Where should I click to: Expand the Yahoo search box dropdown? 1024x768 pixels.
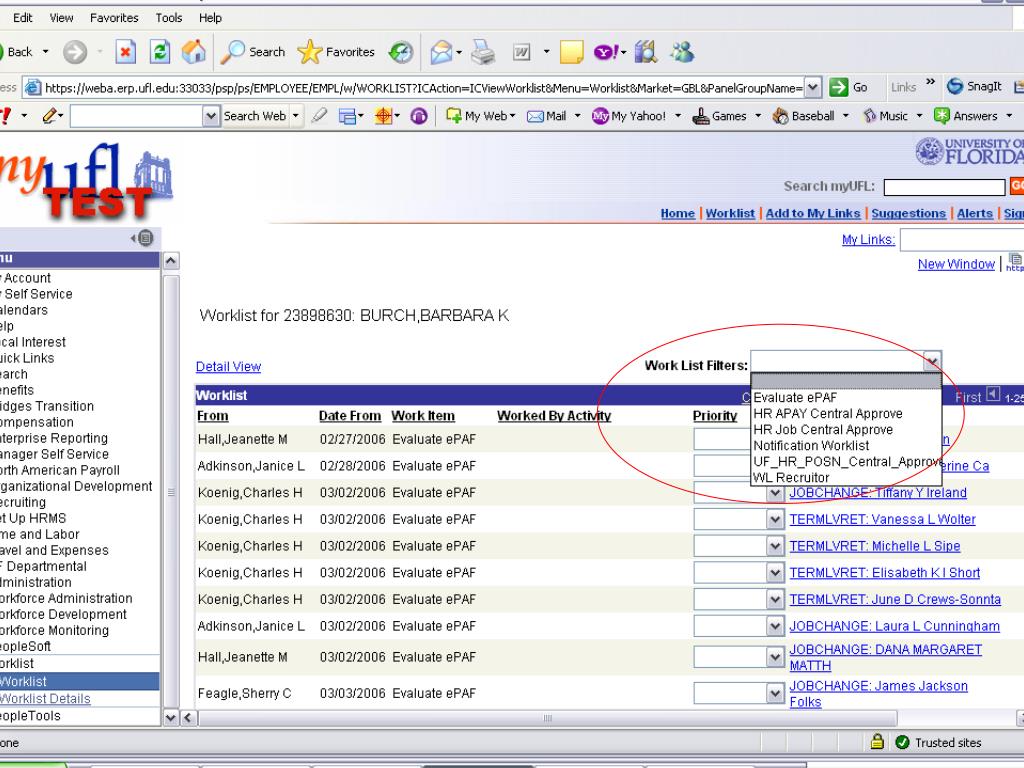pos(210,116)
